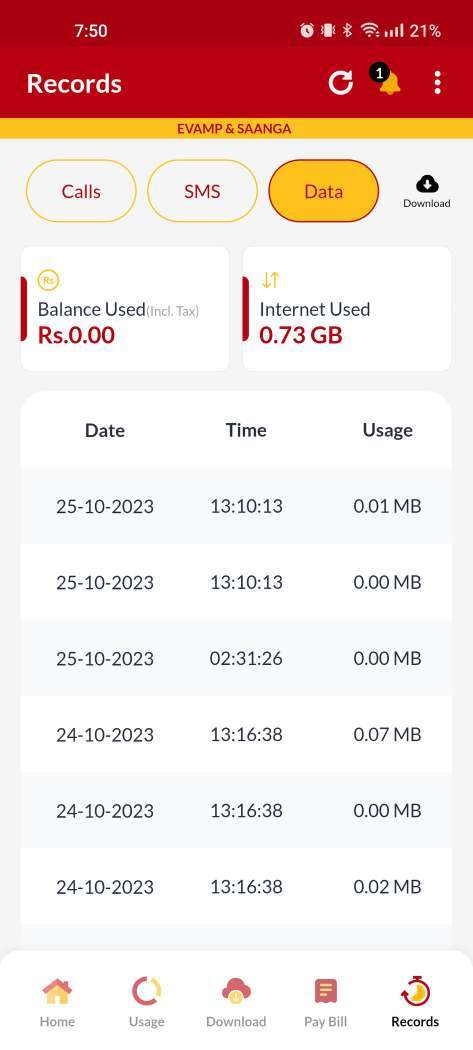This screenshot has width=473, height=1050.
Task: Tap Records in bottom navigation
Action: [x=415, y=1002]
